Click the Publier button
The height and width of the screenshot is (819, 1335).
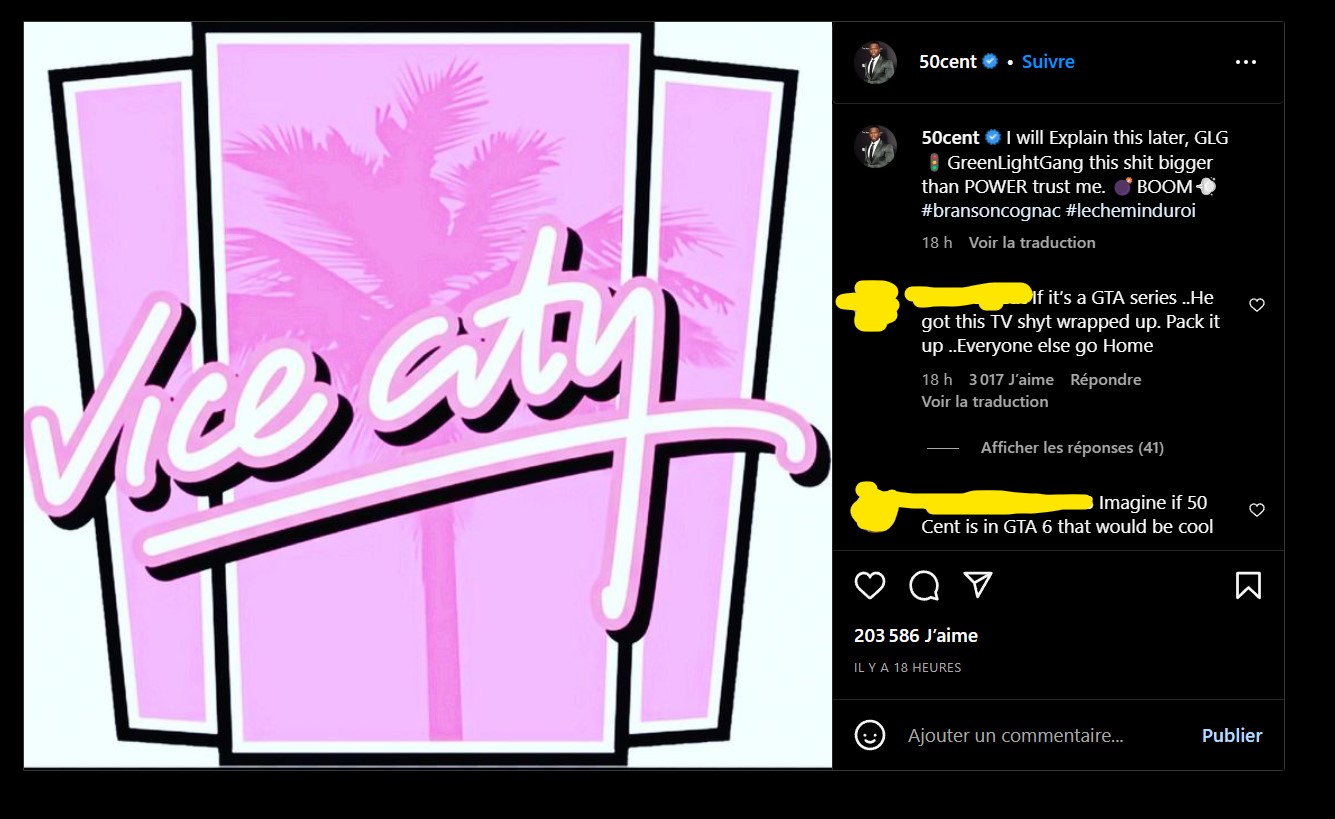(1232, 735)
